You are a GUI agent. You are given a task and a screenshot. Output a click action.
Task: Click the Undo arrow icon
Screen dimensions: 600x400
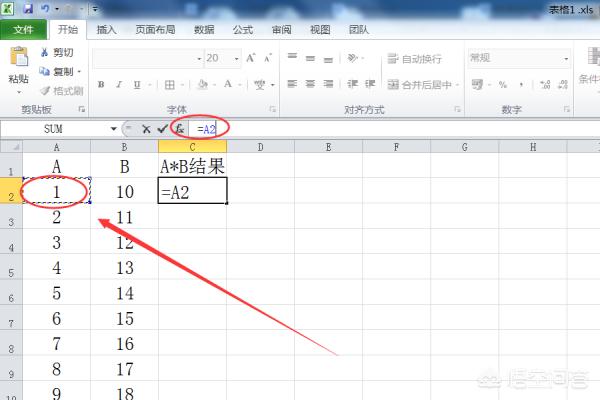(x=46, y=8)
